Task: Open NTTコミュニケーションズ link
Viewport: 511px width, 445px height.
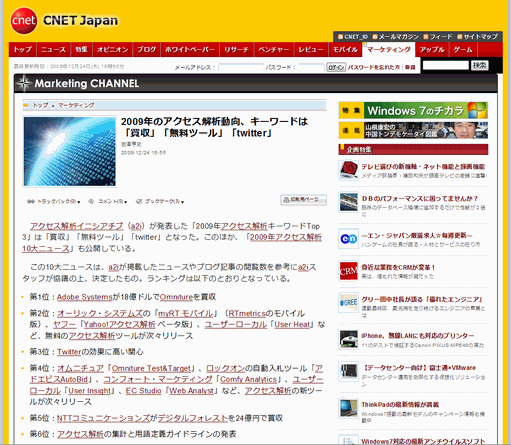Action: coord(103,418)
